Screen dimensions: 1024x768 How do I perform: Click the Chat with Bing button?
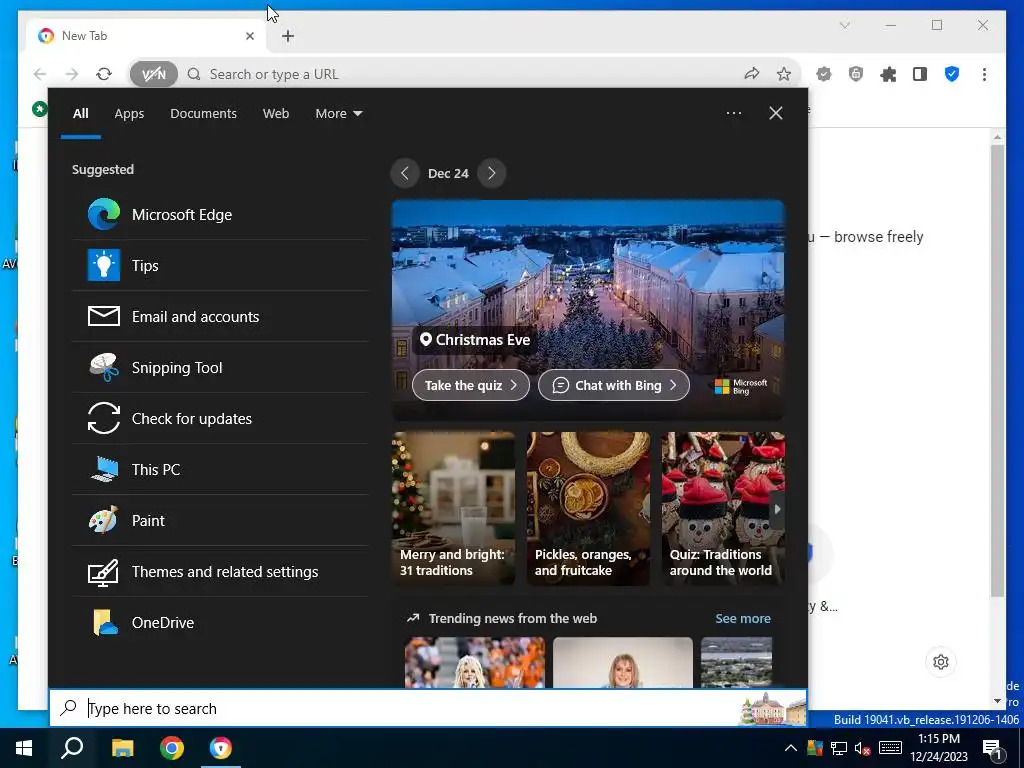[x=614, y=385]
